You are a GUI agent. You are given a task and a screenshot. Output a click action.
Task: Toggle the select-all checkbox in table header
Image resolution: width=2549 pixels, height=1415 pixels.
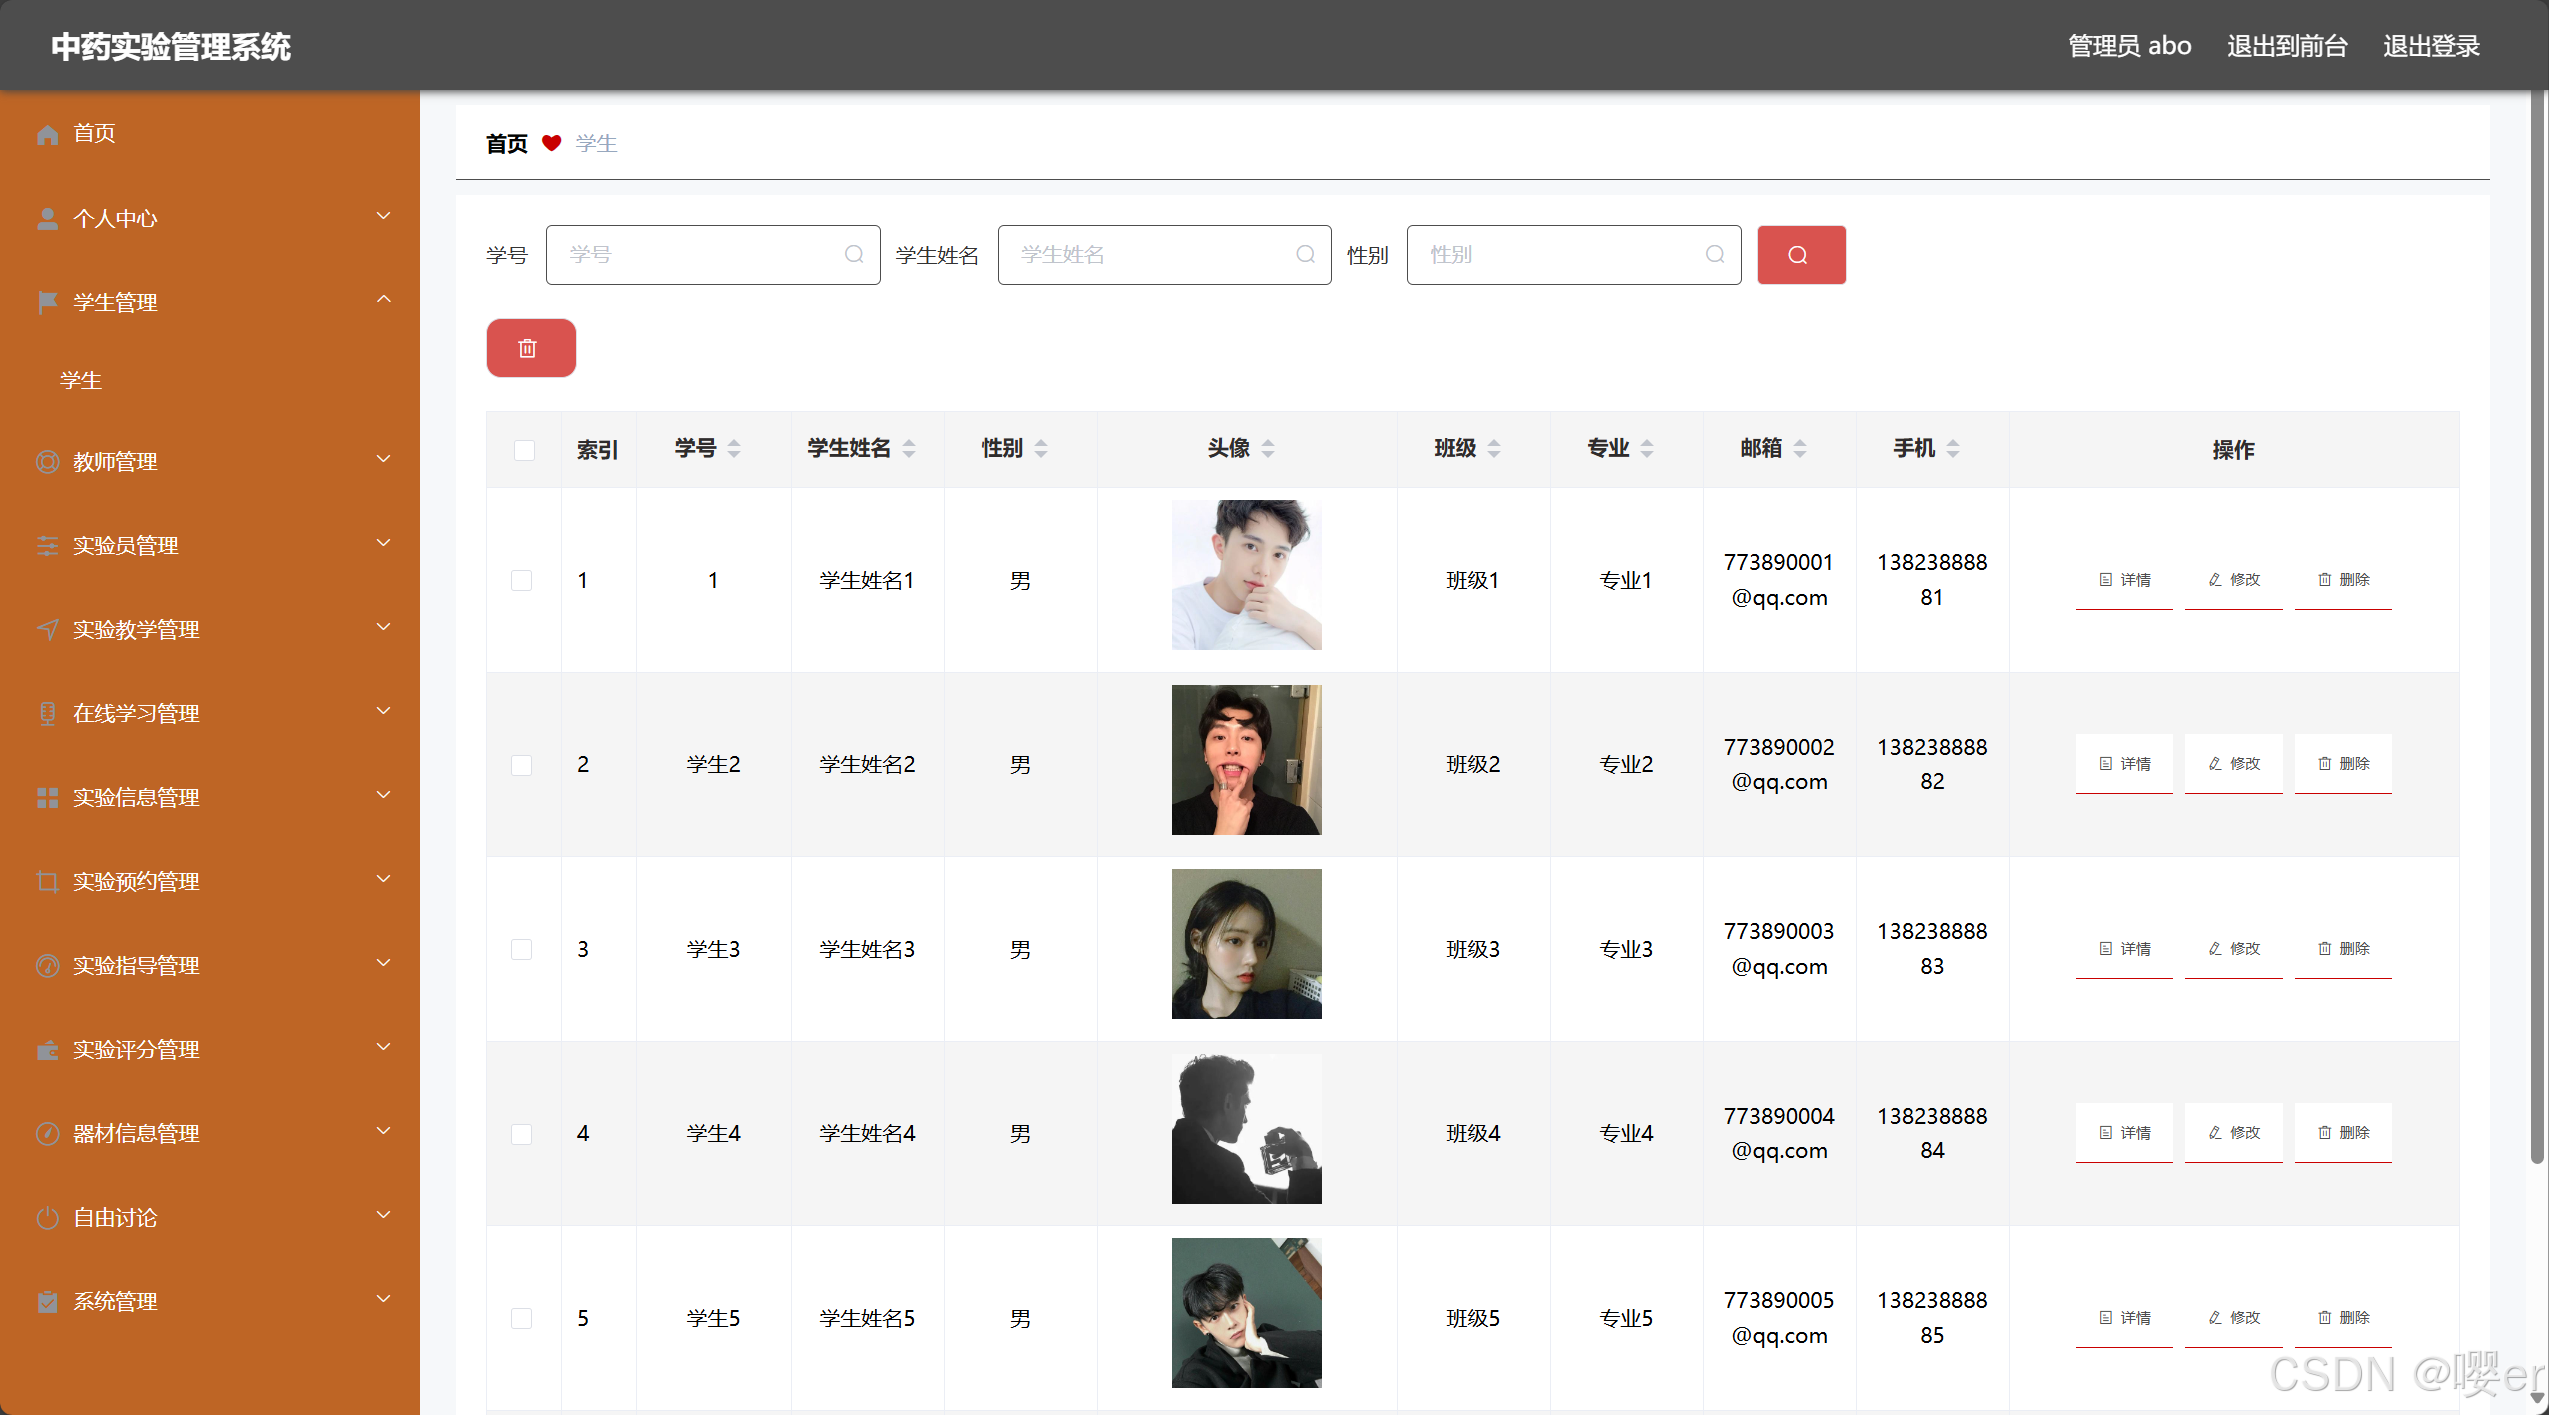524,450
